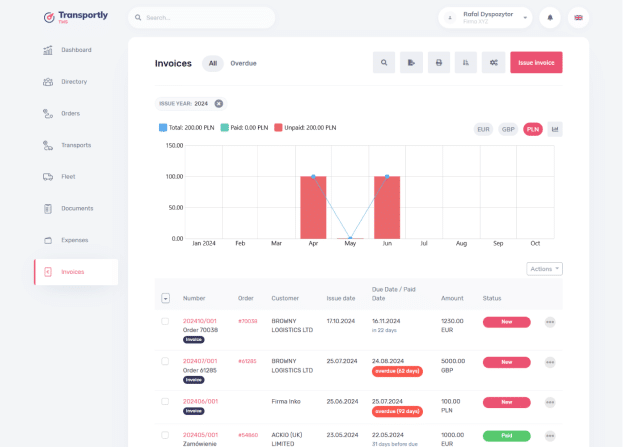Click the search icon in the invoices toolbar
This screenshot has width=623, height=447.
pyautogui.click(x=384, y=62)
